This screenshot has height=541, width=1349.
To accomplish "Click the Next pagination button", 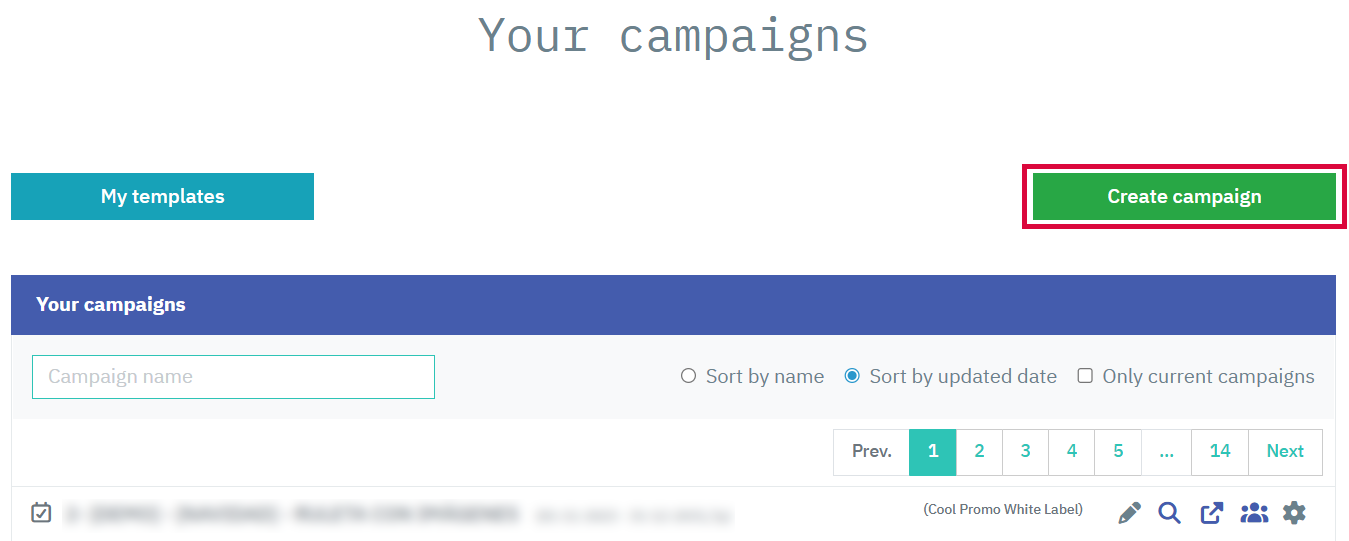I will click(1285, 452).
